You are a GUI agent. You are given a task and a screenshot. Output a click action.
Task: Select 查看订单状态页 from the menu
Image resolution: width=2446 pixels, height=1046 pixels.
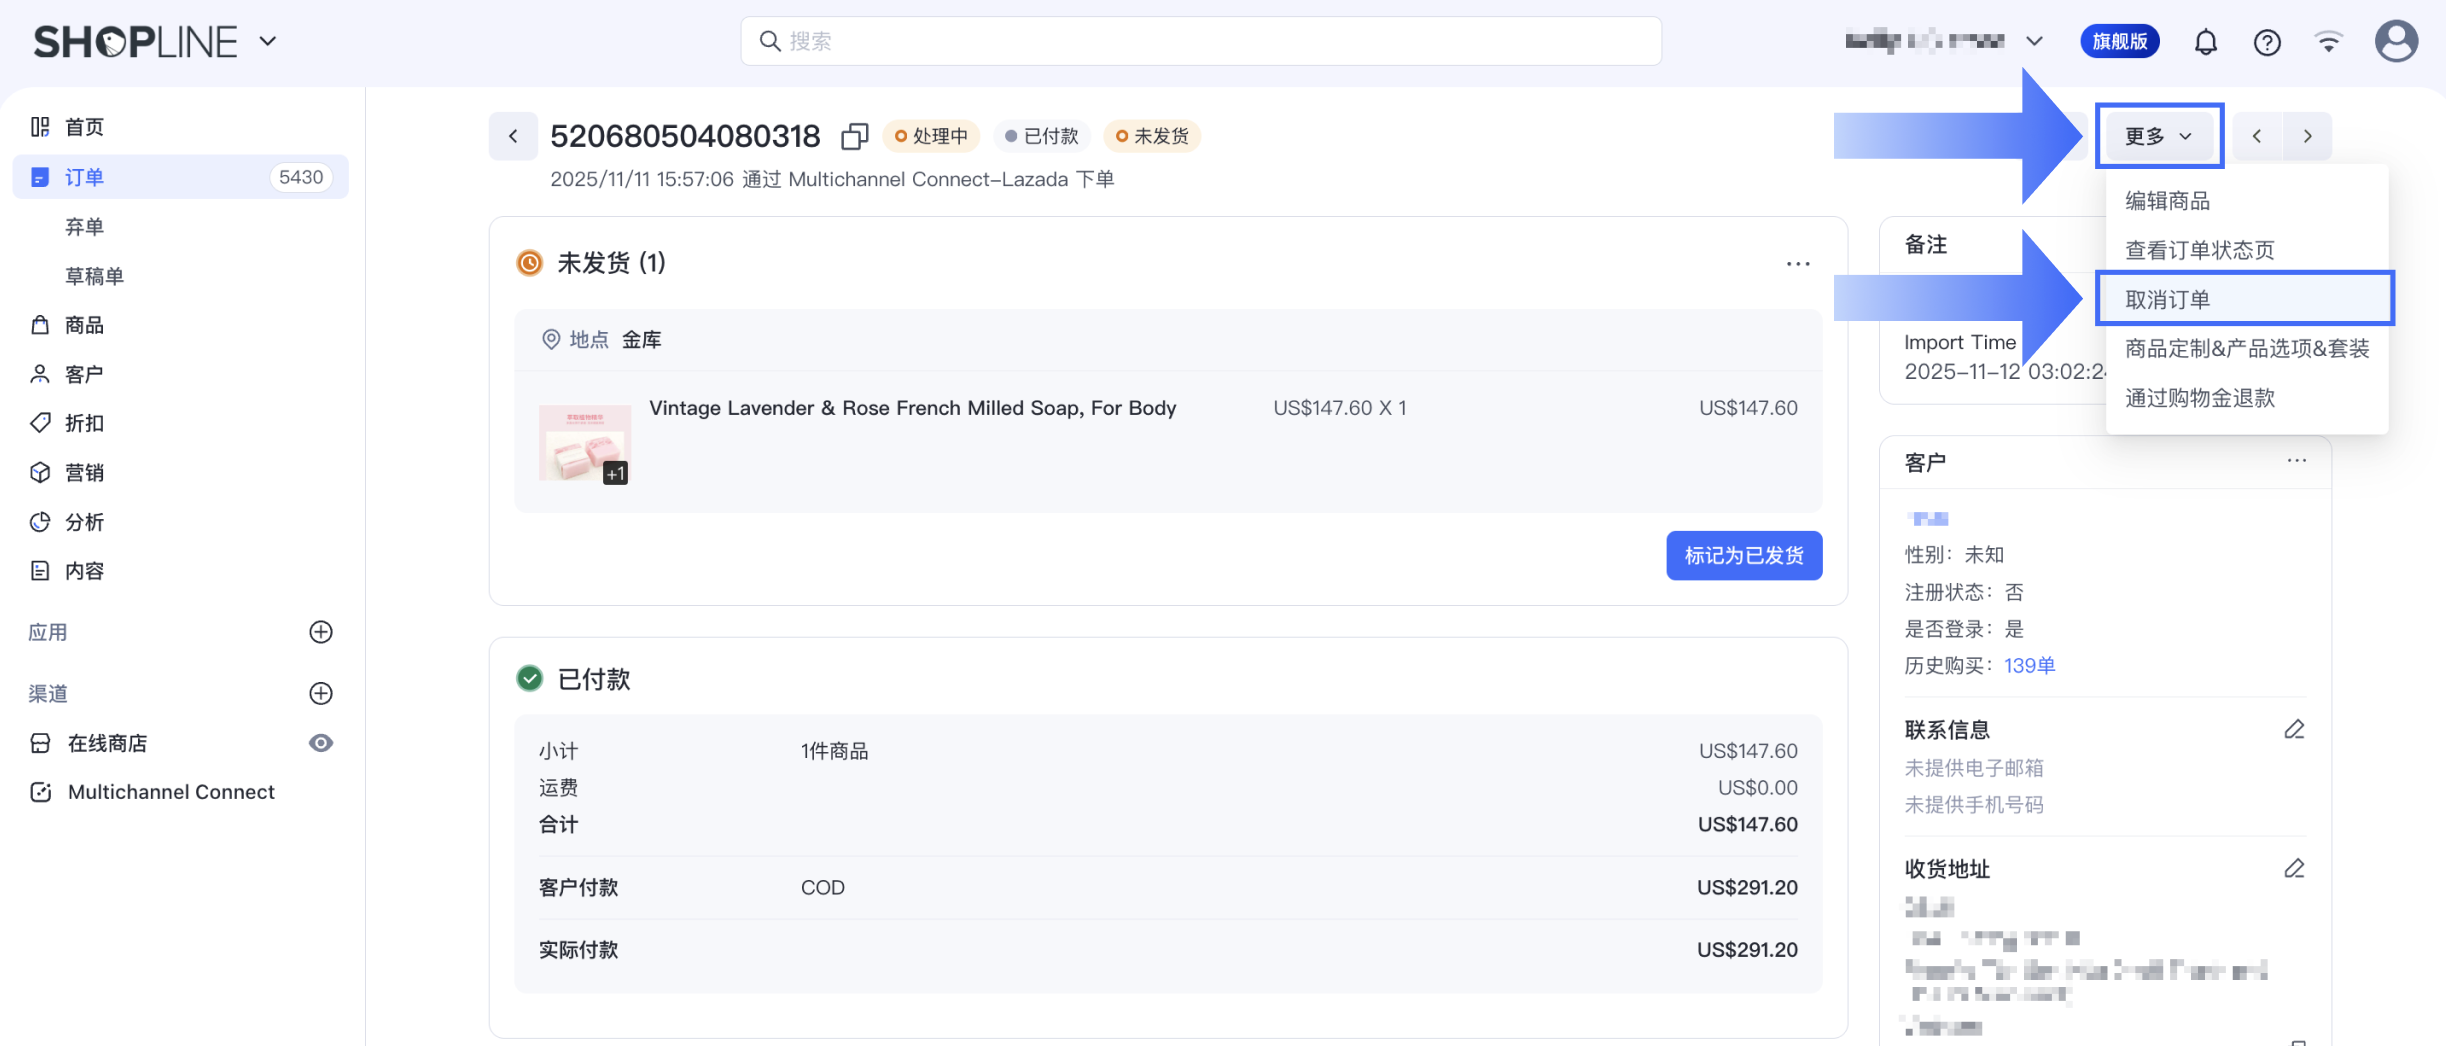click(2247, 250)
